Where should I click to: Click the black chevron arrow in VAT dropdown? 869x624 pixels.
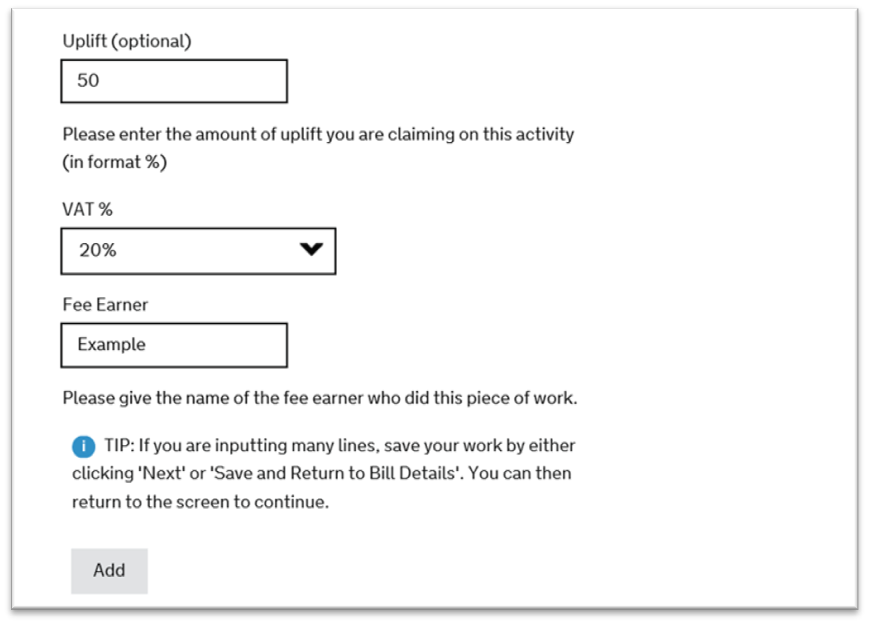(x=312, y=250)
